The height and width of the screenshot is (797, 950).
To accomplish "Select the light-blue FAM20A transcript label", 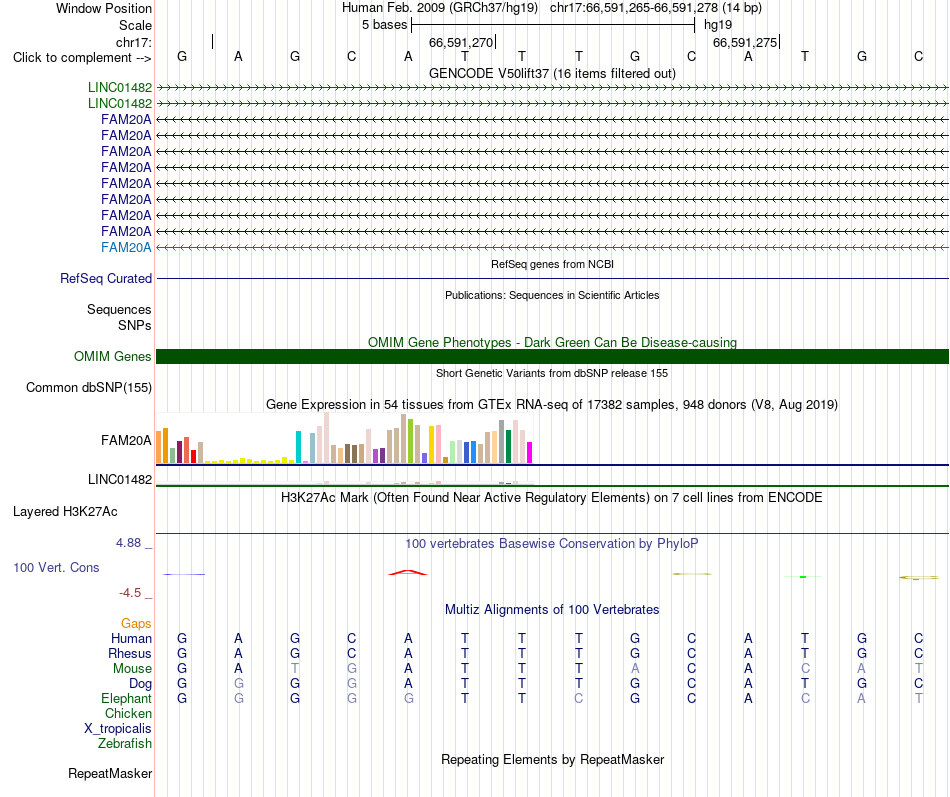I will (x=126, y=247).
